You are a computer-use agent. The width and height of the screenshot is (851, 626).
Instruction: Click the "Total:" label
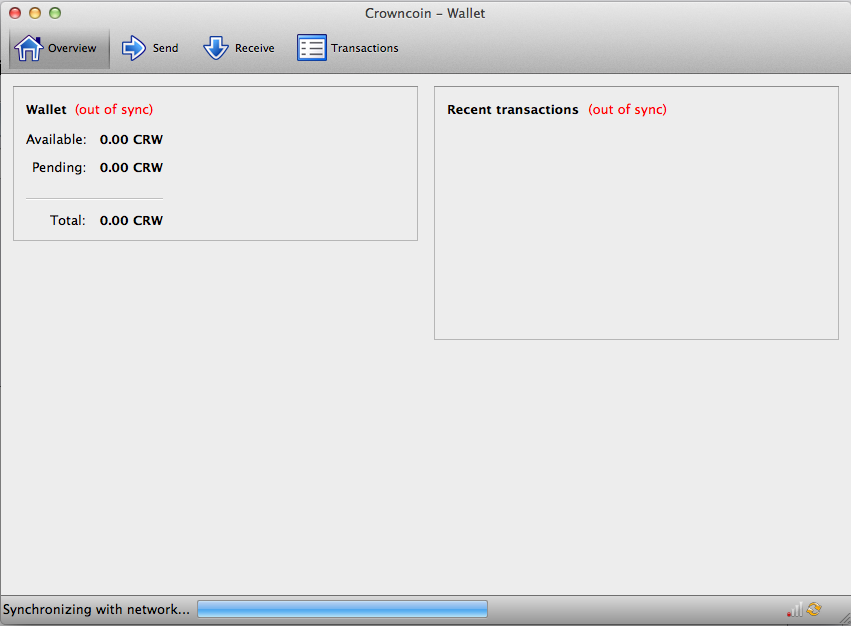[68, 220]
